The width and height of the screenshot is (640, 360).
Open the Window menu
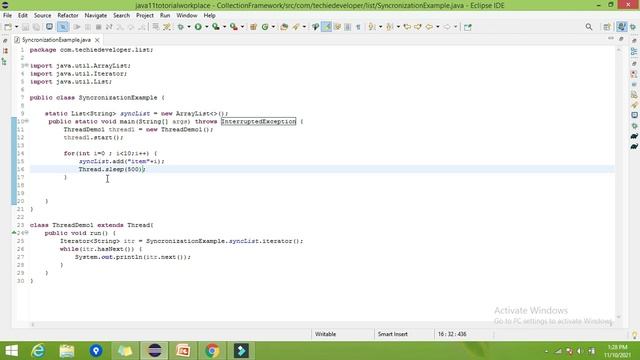click(187, 16)
